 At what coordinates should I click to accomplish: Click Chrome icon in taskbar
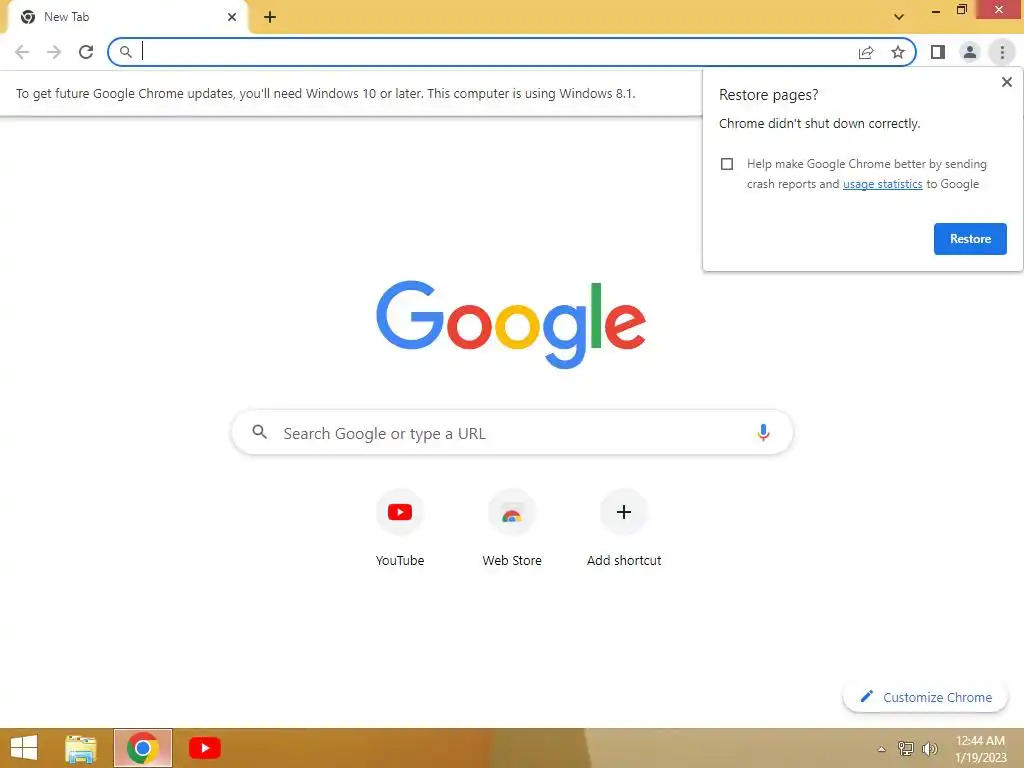(x=143, y=748)
